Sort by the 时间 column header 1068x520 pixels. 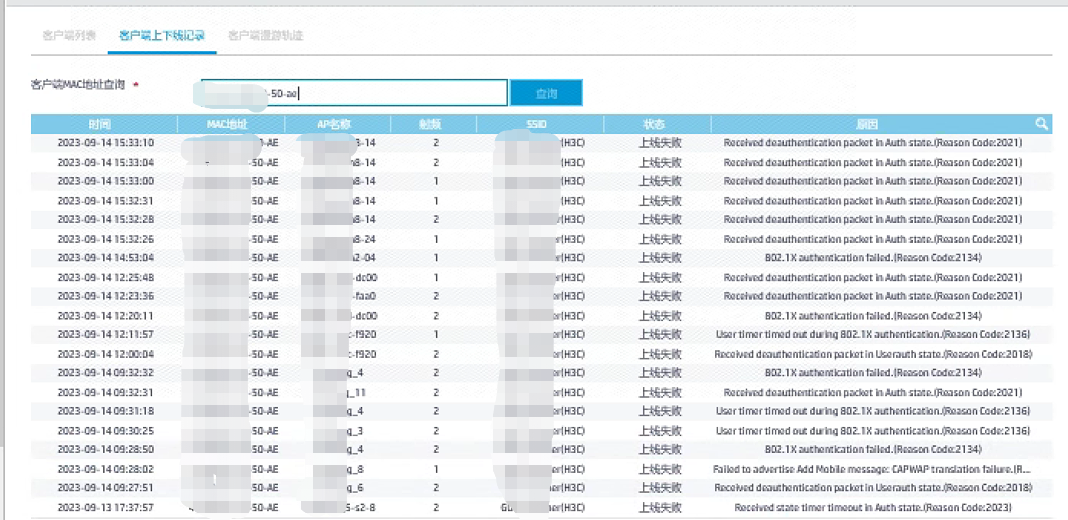pyautogui.click(x=100, y=125)
